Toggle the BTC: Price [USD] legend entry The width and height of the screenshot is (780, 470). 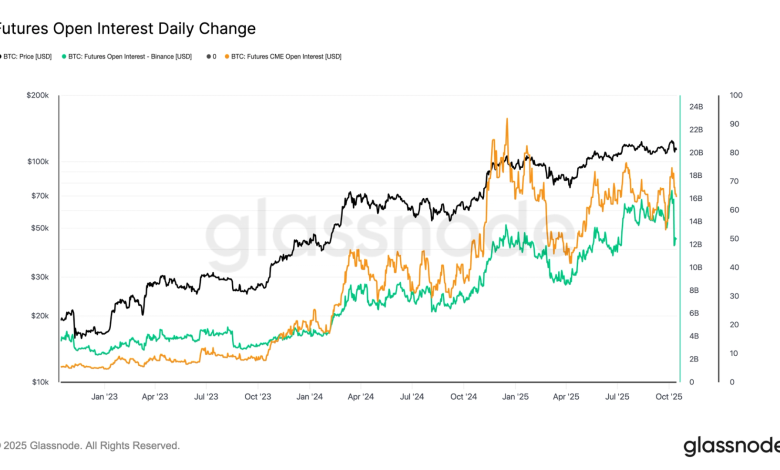(x=30, y=56)
